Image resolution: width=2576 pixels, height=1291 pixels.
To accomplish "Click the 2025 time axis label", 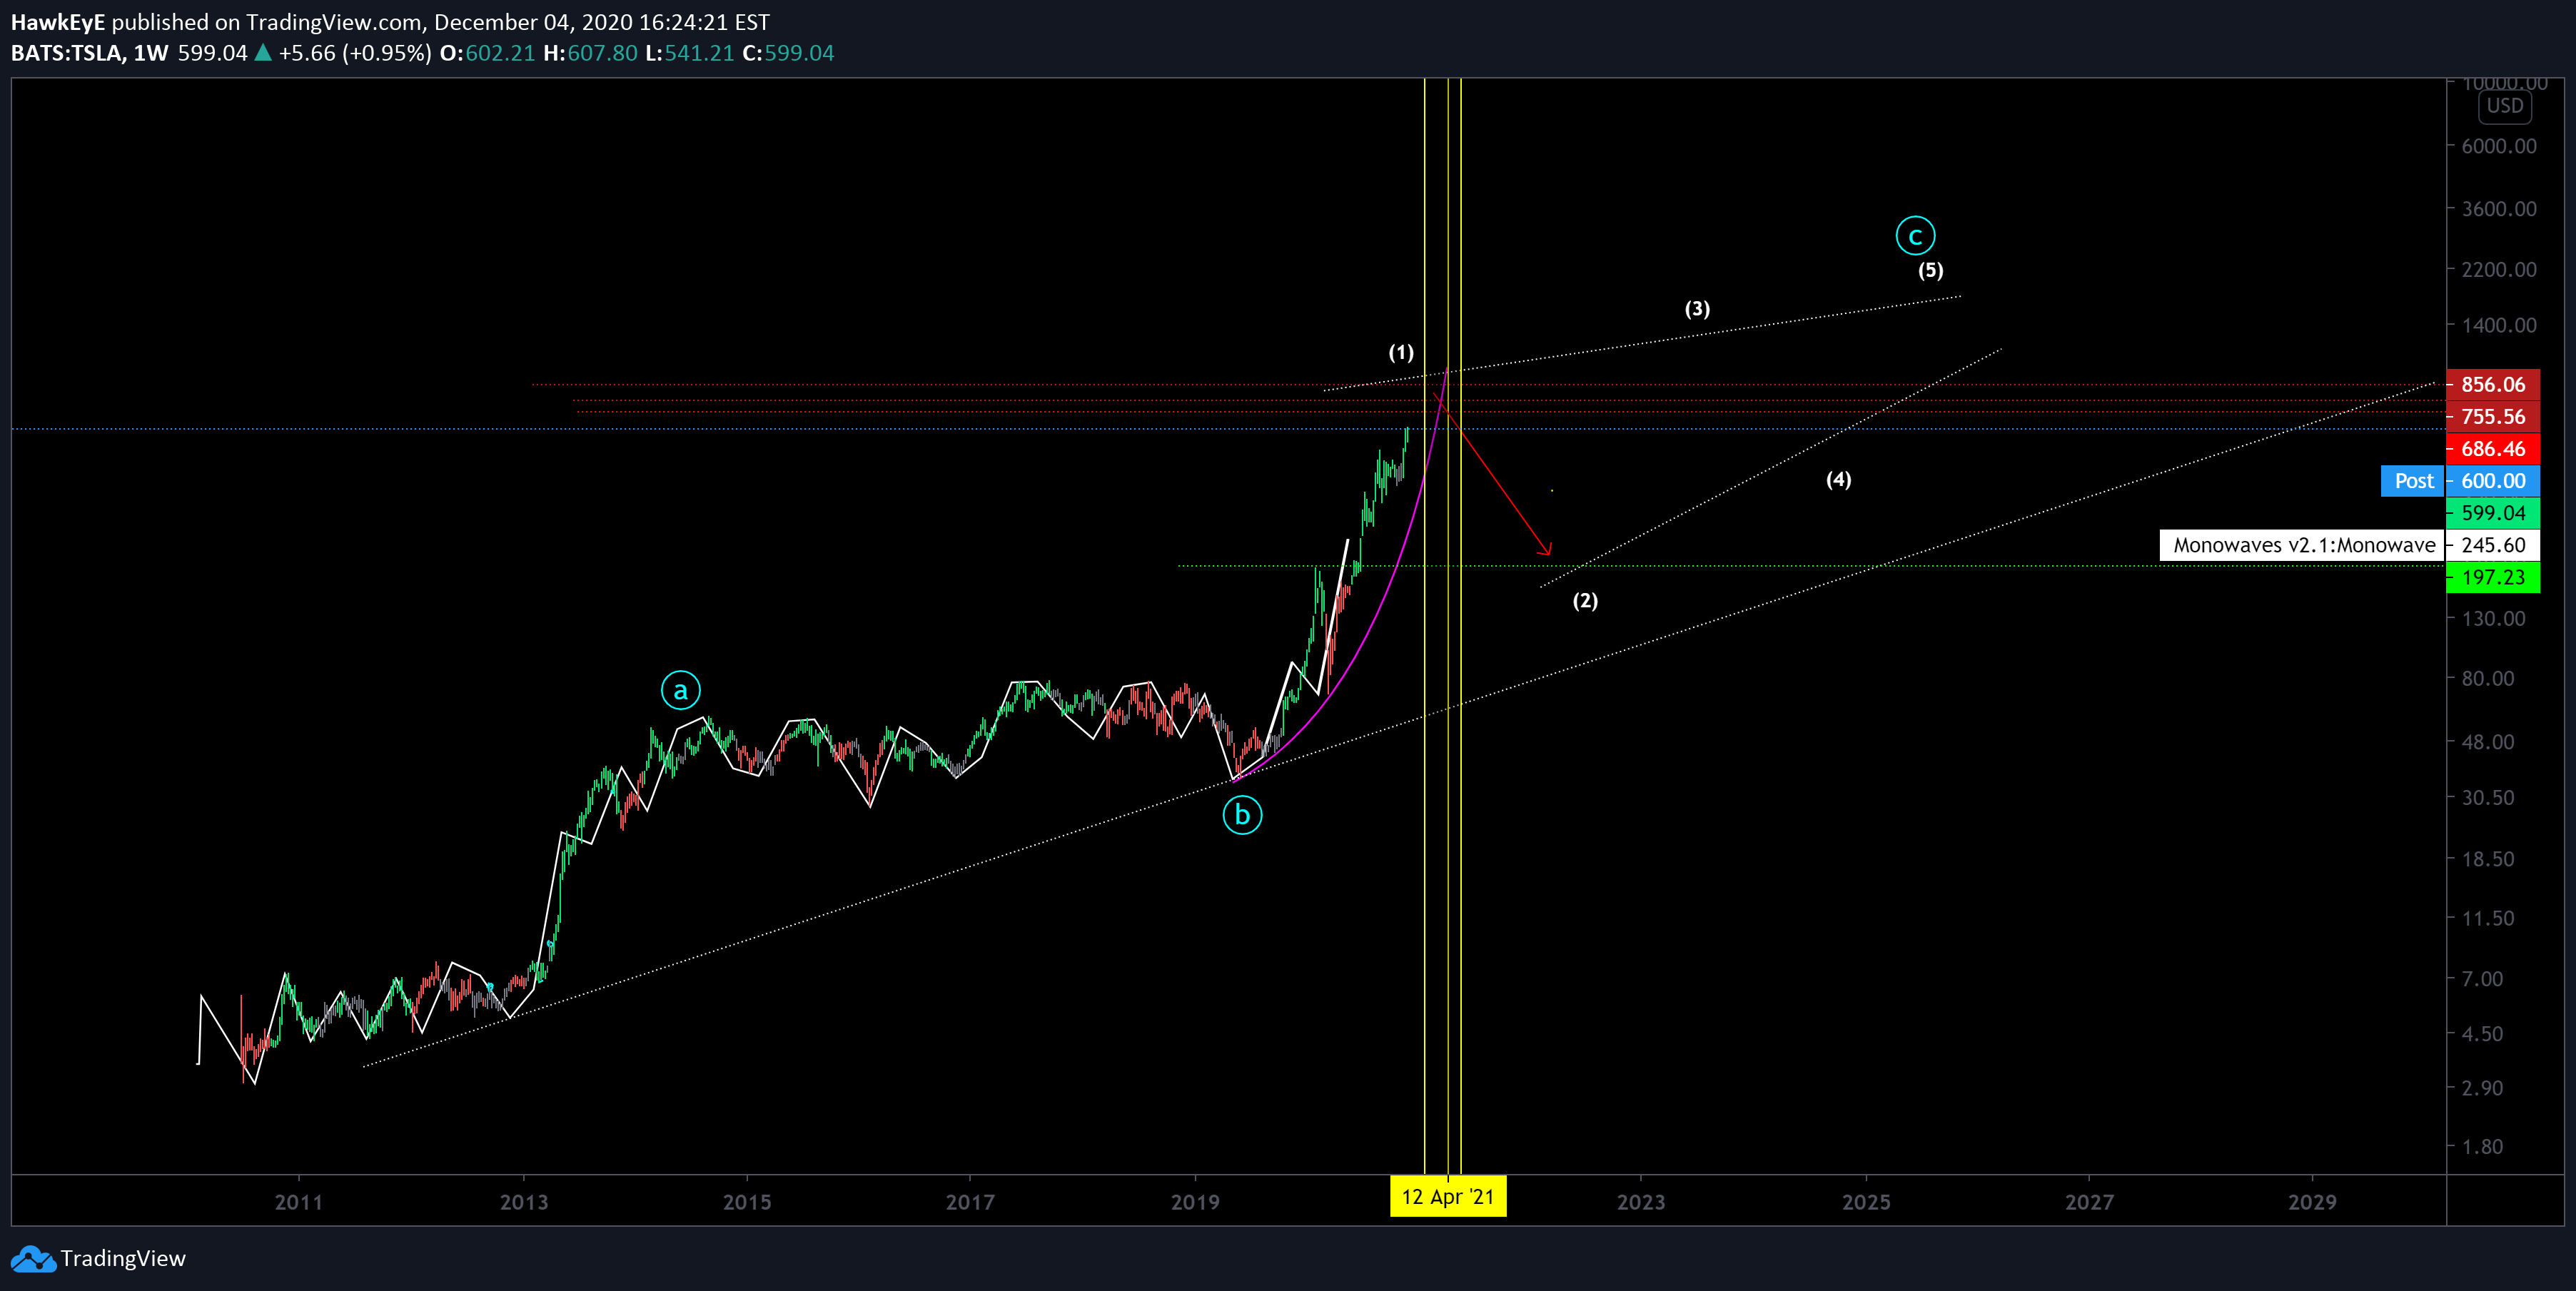I will coord(1866,1202).
